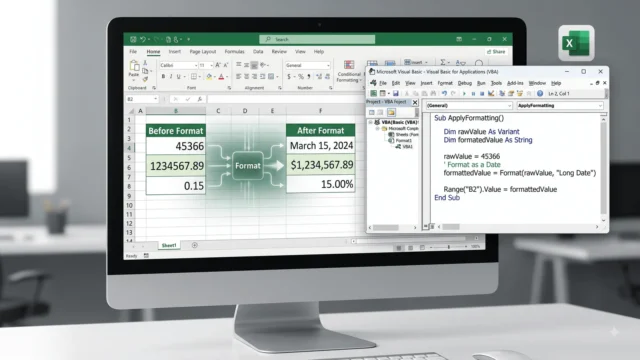
Task: Open the Insert ribbon tab in Excel
Action: (175, 52)
